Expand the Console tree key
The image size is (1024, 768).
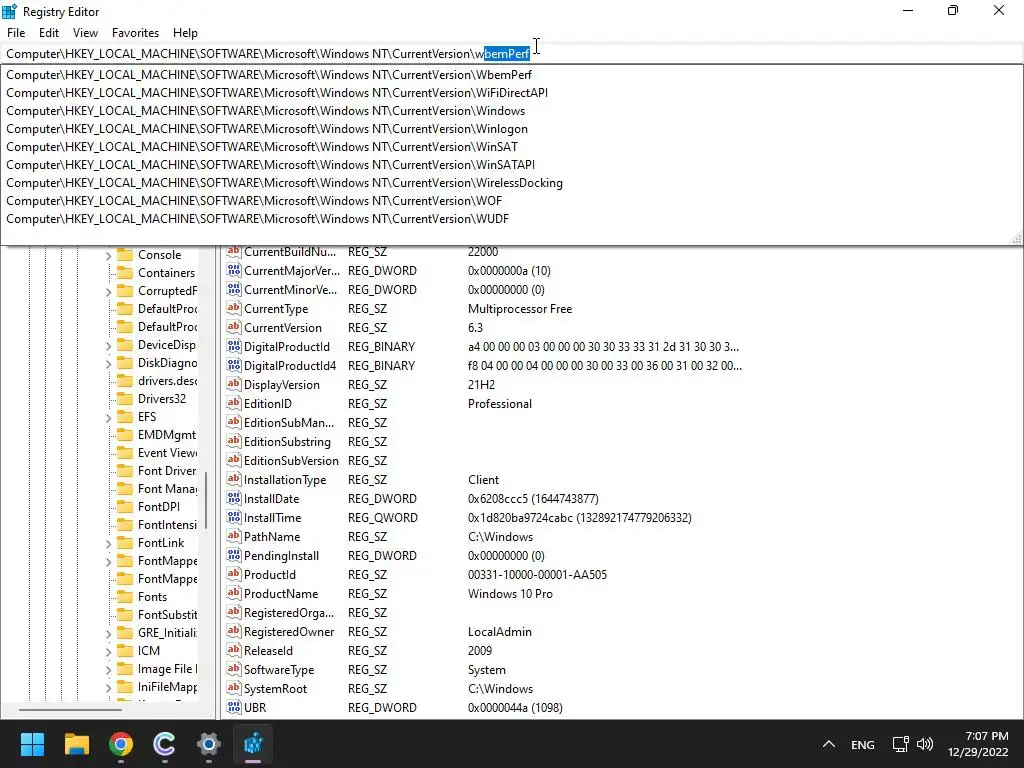click(108, 256)
